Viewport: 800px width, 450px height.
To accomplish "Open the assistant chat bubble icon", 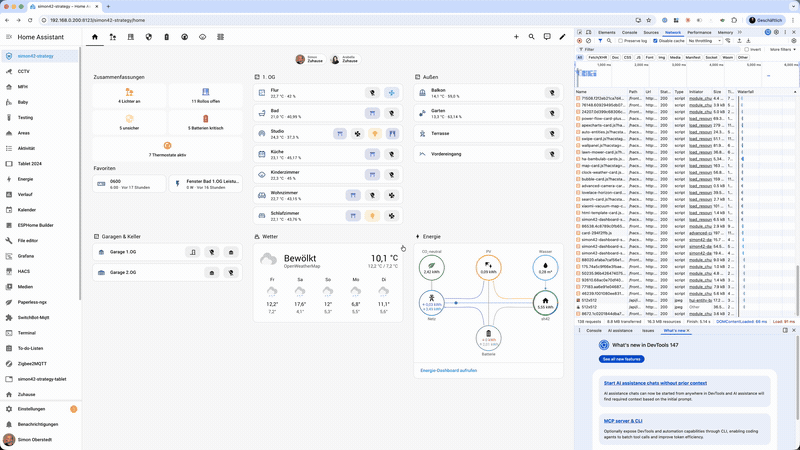I will pyautogui.click(x=547, y=37).
